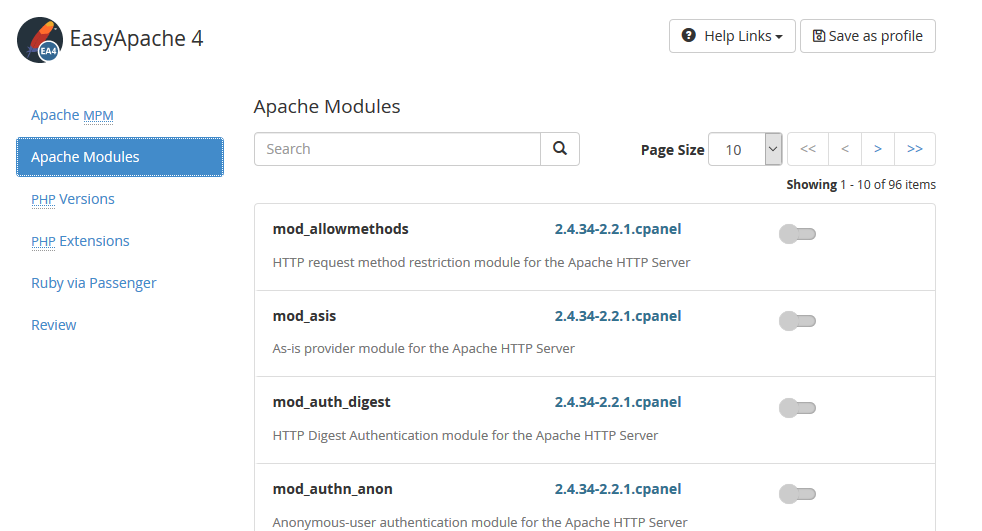This screenshot has width=982, height=531.
Task: Open the Apache MPM section
Action: coord(73,115)
